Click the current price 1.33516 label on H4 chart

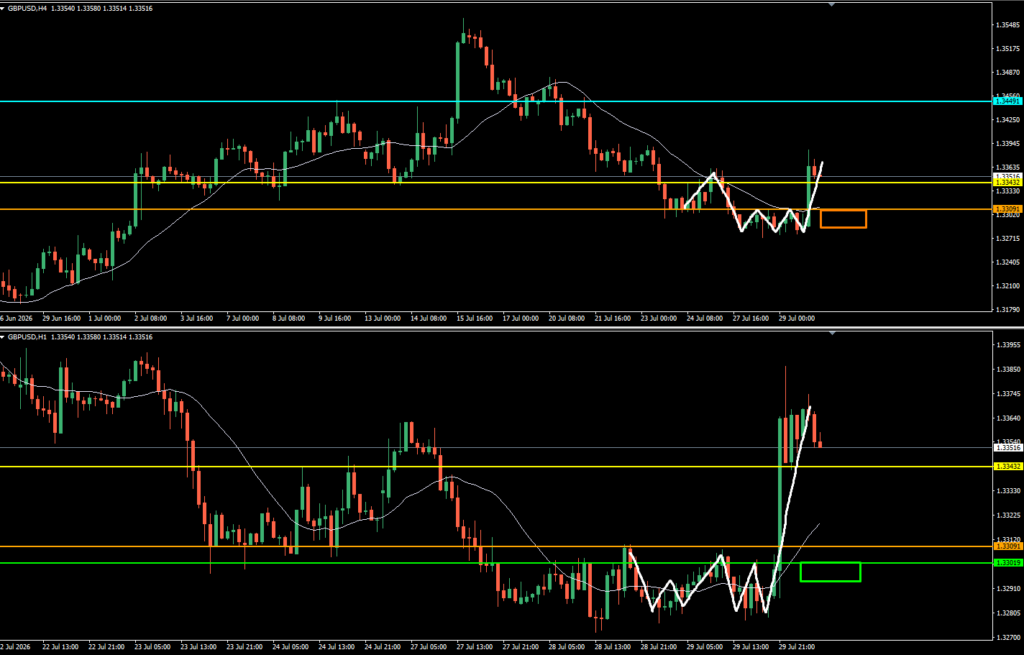point(1008,176)
